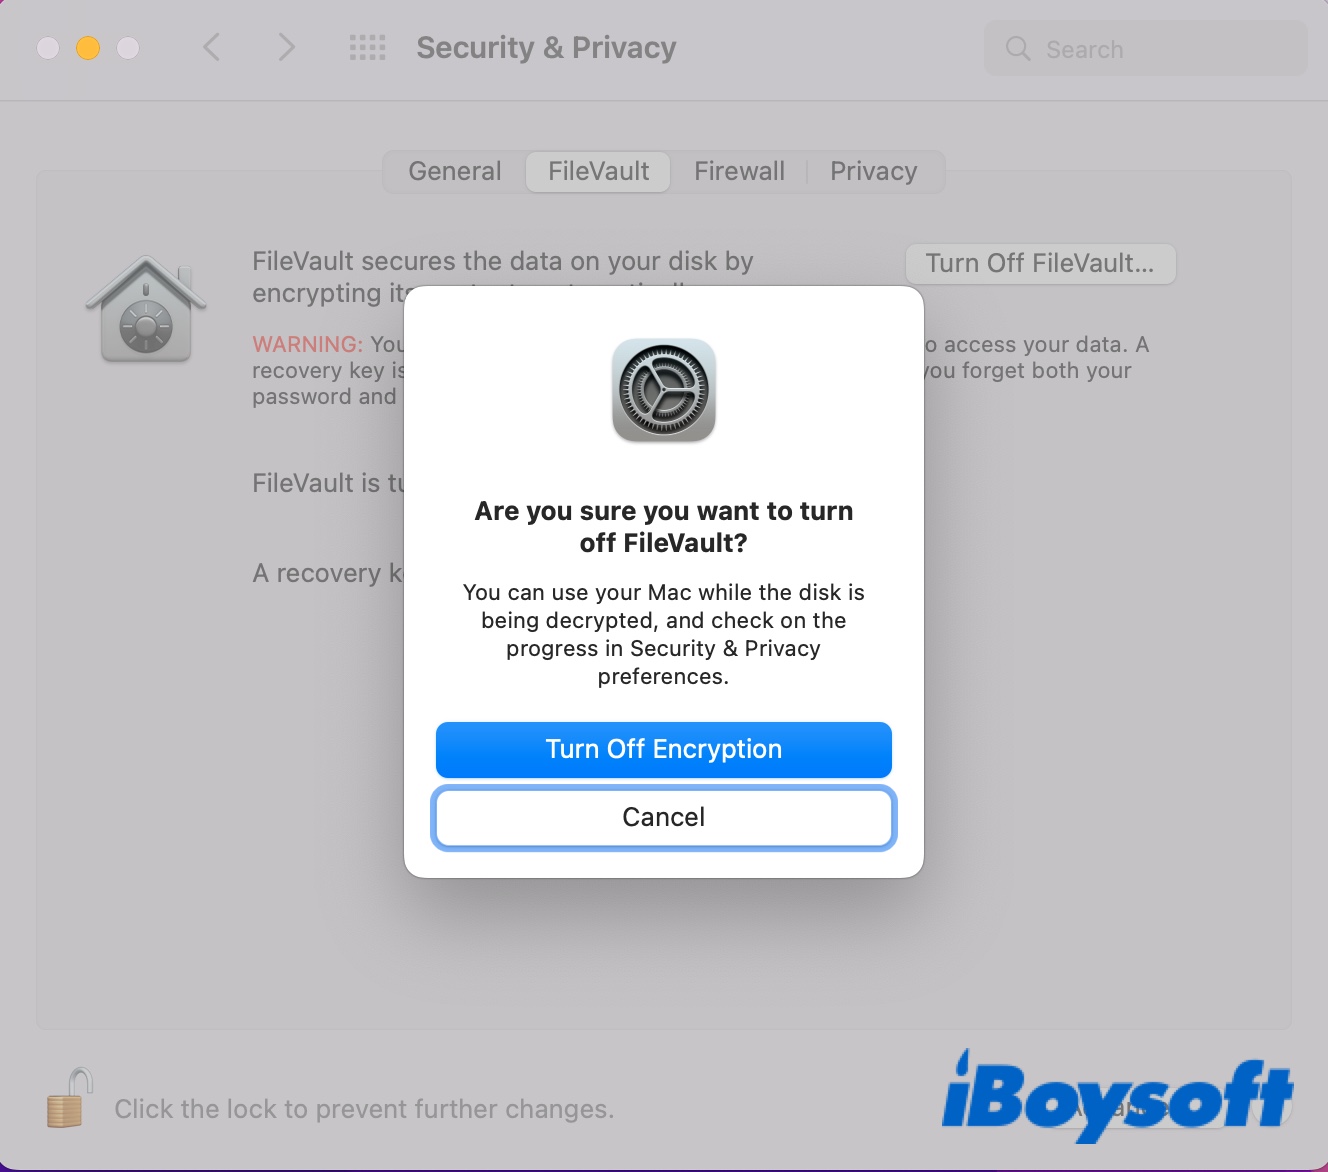
Task: Click the yellow minimize traffic light
Action: (x=87, y=46)
